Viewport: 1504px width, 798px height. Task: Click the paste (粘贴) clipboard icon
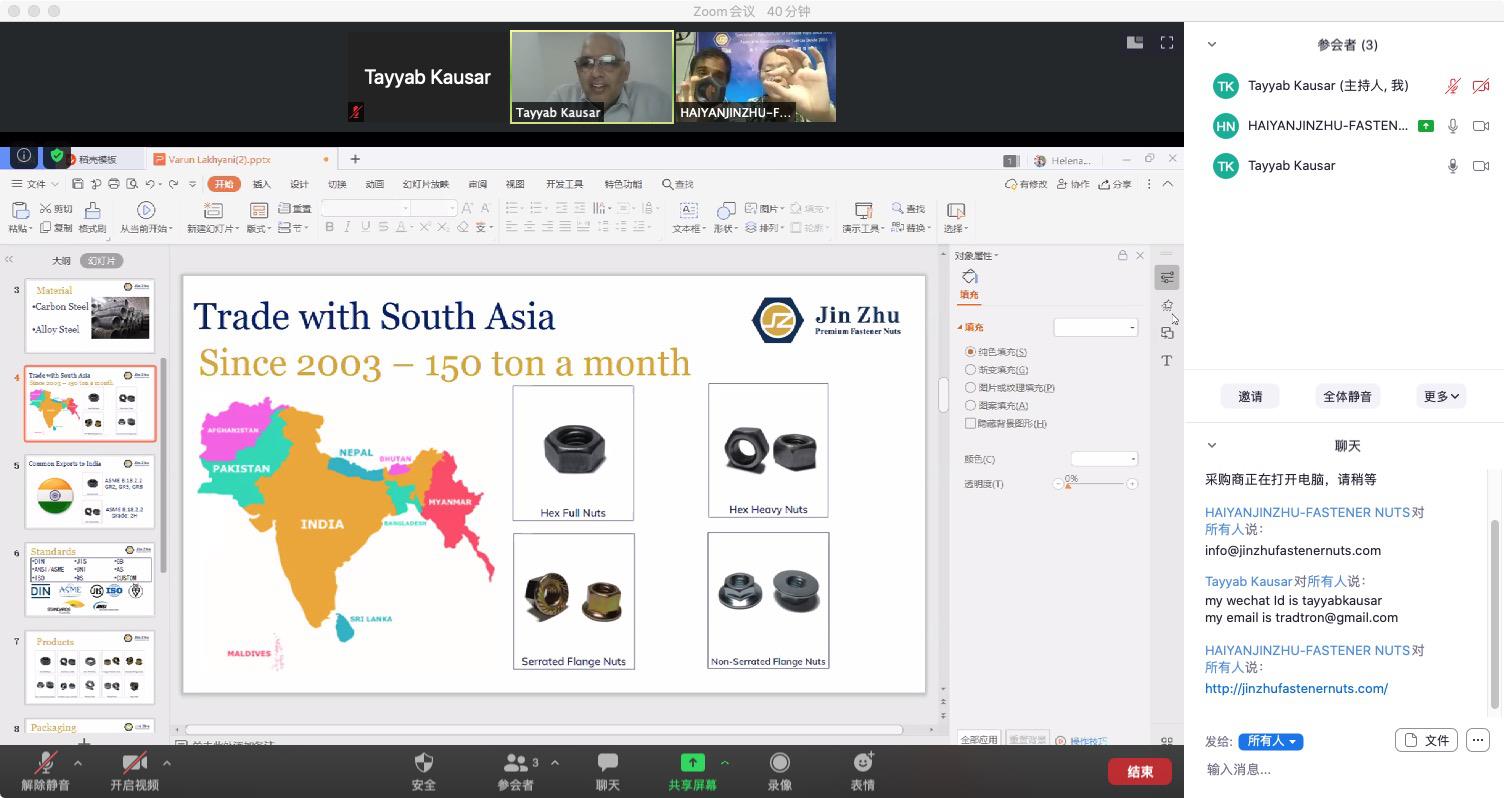[19, 209]
